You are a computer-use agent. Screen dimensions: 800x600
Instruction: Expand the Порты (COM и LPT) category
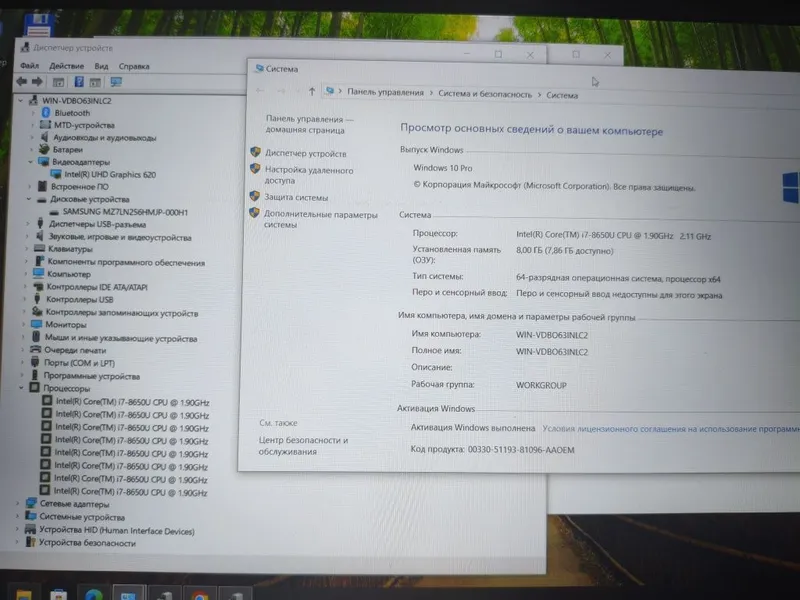[x=23, y=363]
